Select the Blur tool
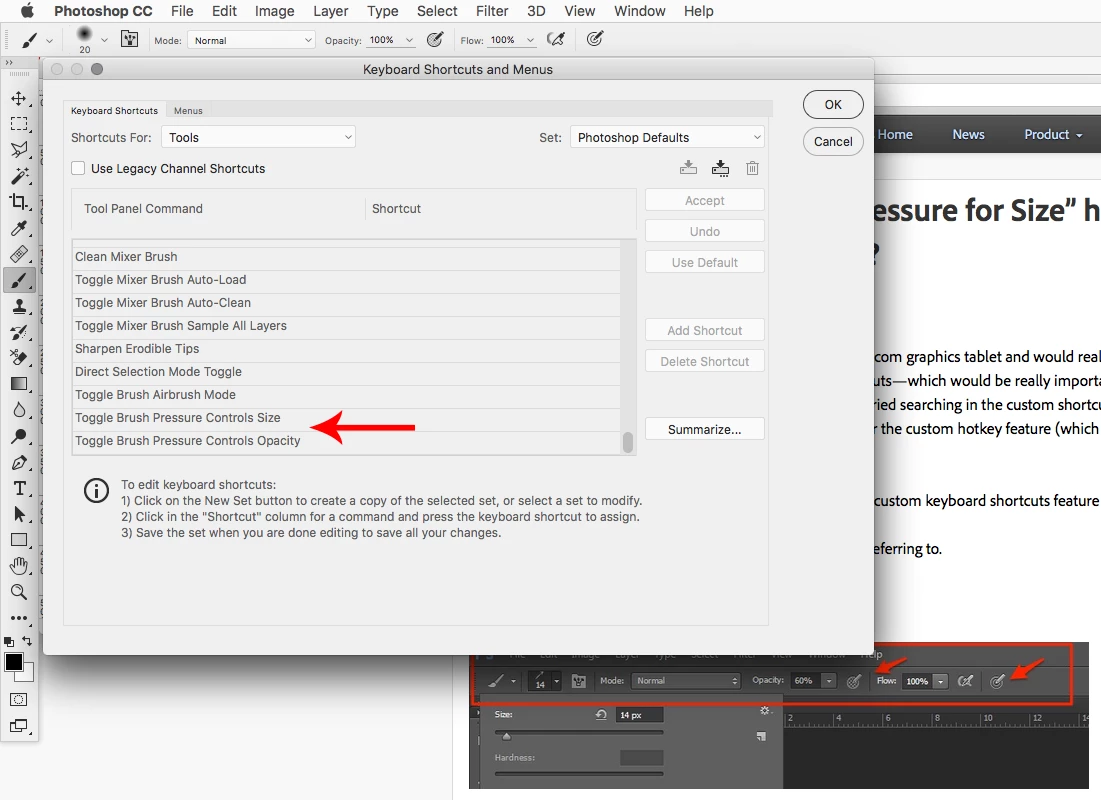The width and height of the screenshot is (1101, 800). coord(19,409)
